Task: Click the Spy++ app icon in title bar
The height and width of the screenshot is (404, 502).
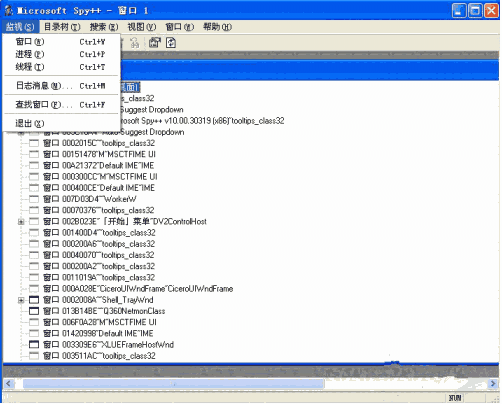Action: pos(9,11)
